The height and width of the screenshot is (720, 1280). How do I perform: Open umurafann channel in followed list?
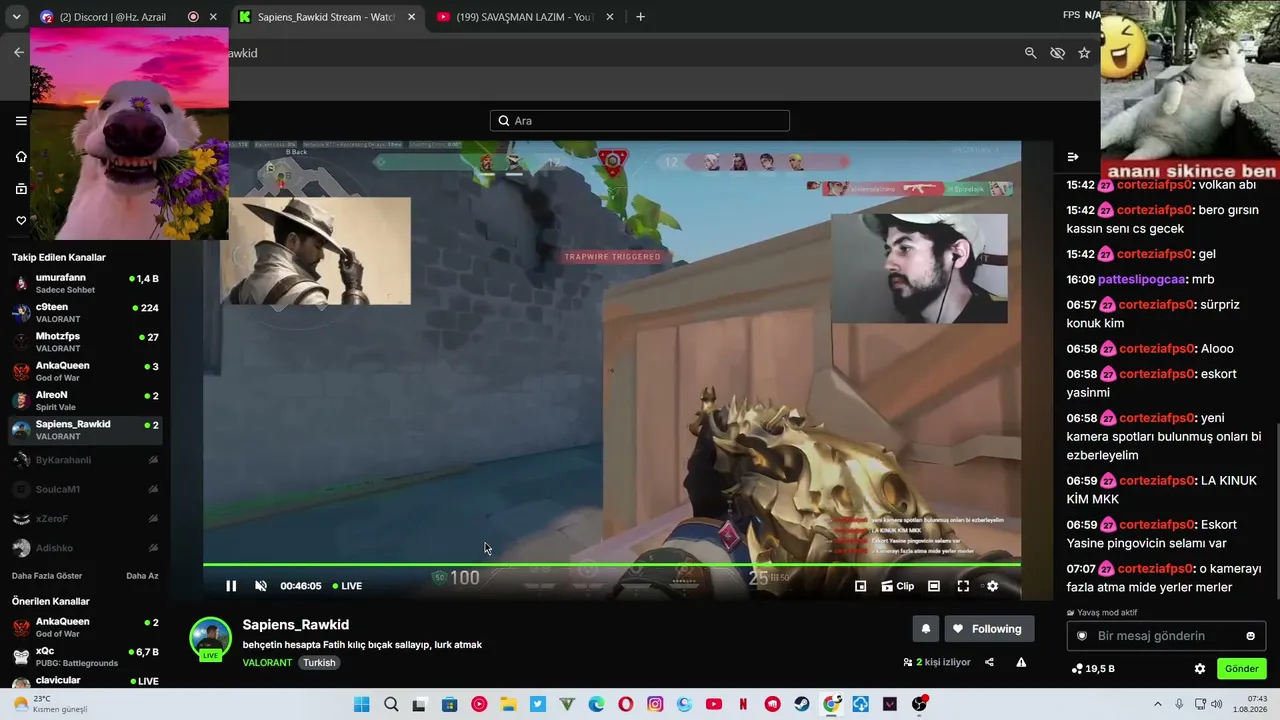click(x=85, y=283)
